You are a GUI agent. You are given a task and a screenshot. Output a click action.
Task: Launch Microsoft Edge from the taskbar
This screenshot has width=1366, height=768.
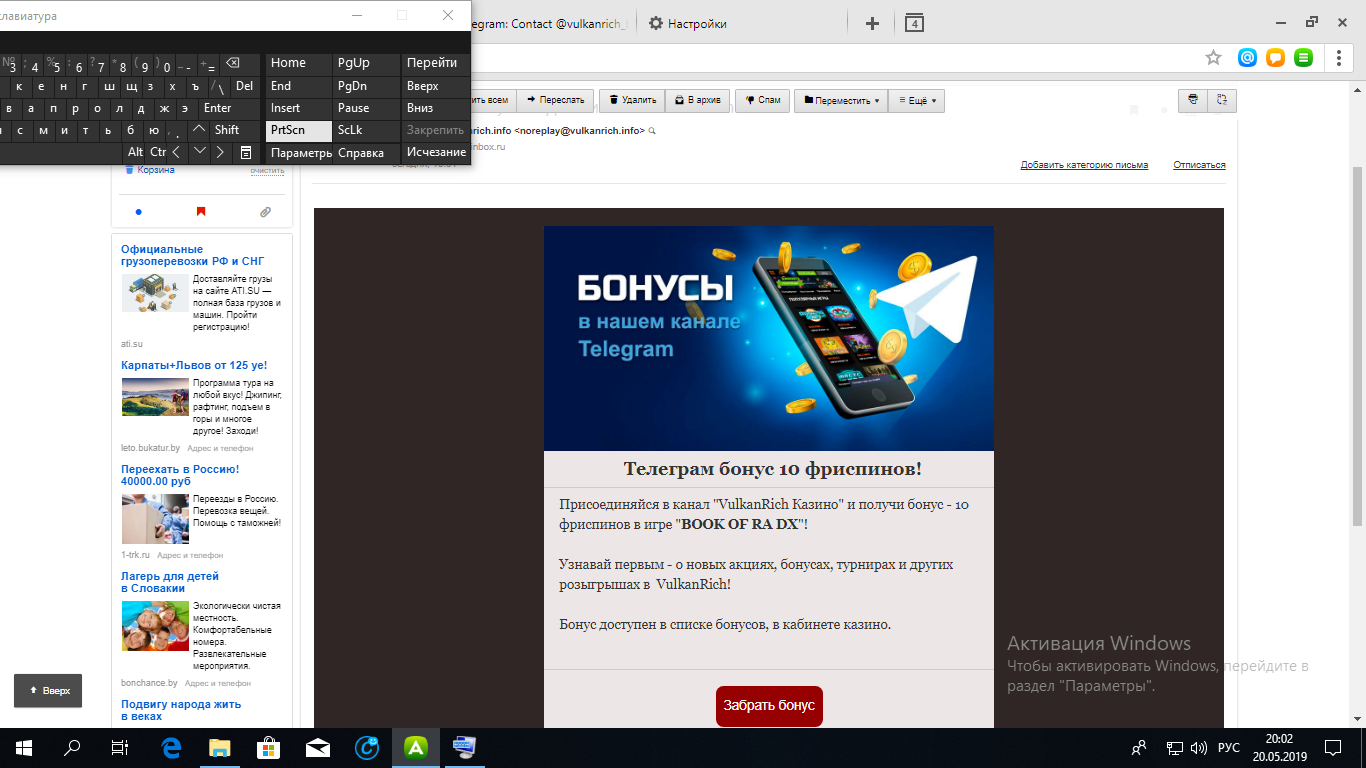[x=171, y=747]
